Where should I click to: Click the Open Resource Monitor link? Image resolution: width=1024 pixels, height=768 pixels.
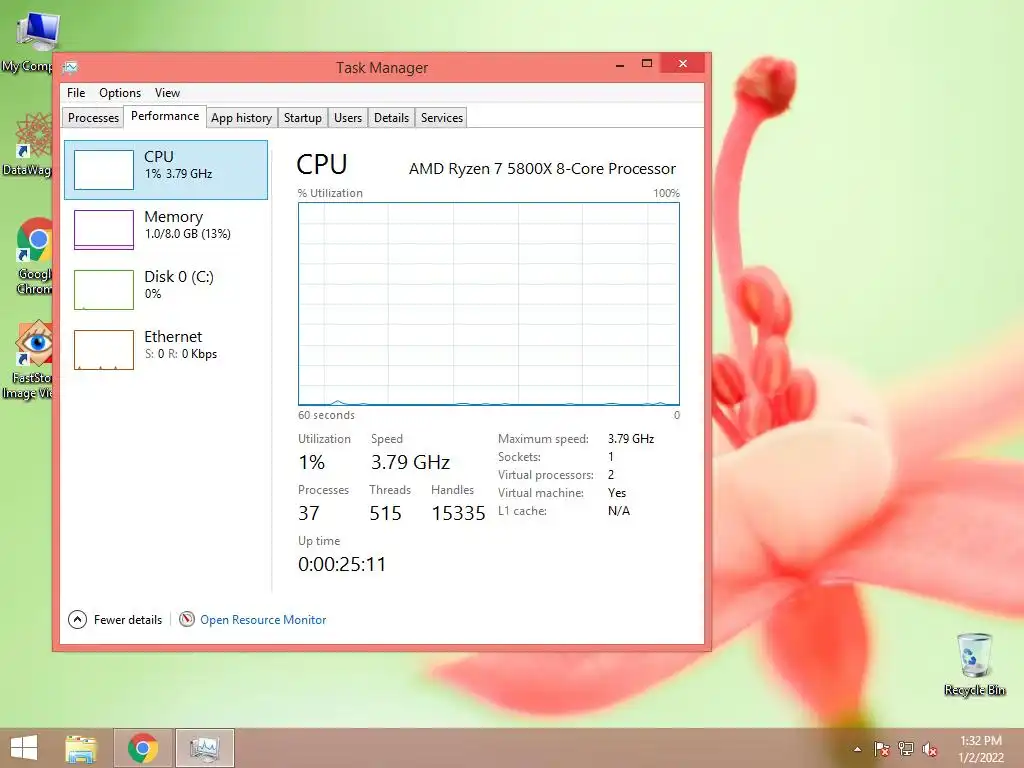click(263, 620)
